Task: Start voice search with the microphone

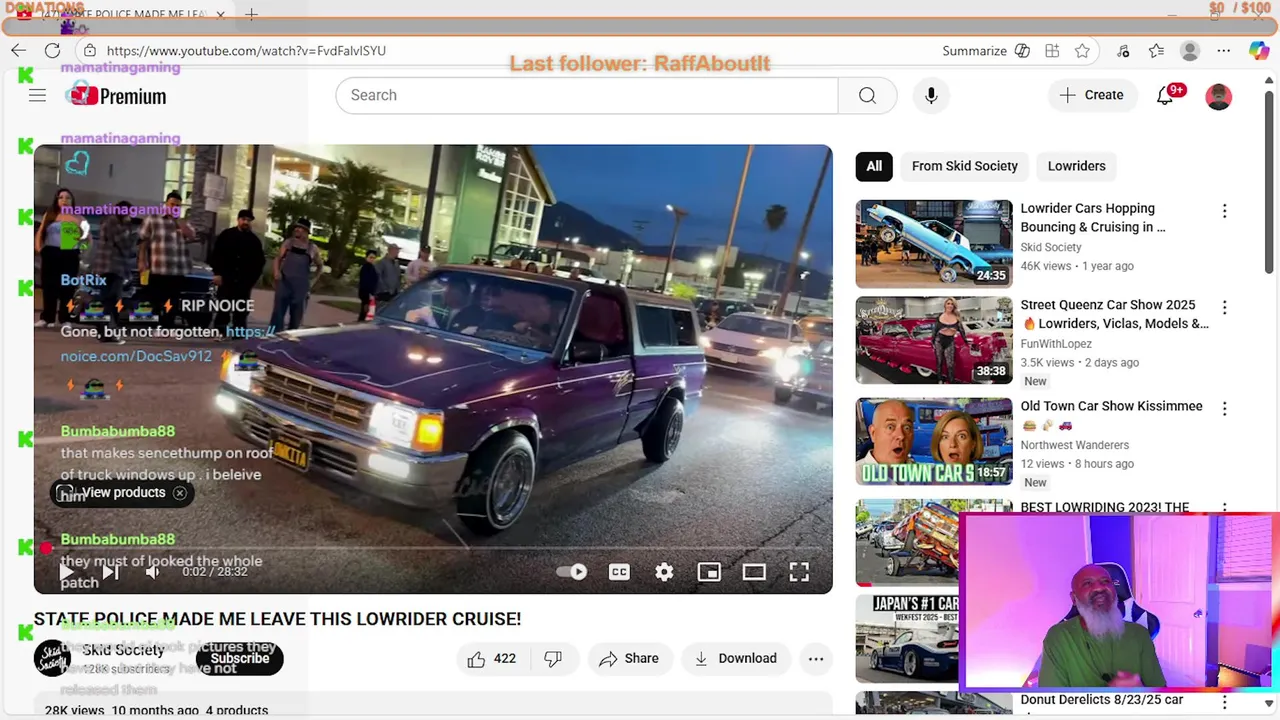Action: click(x=931, y=95)
